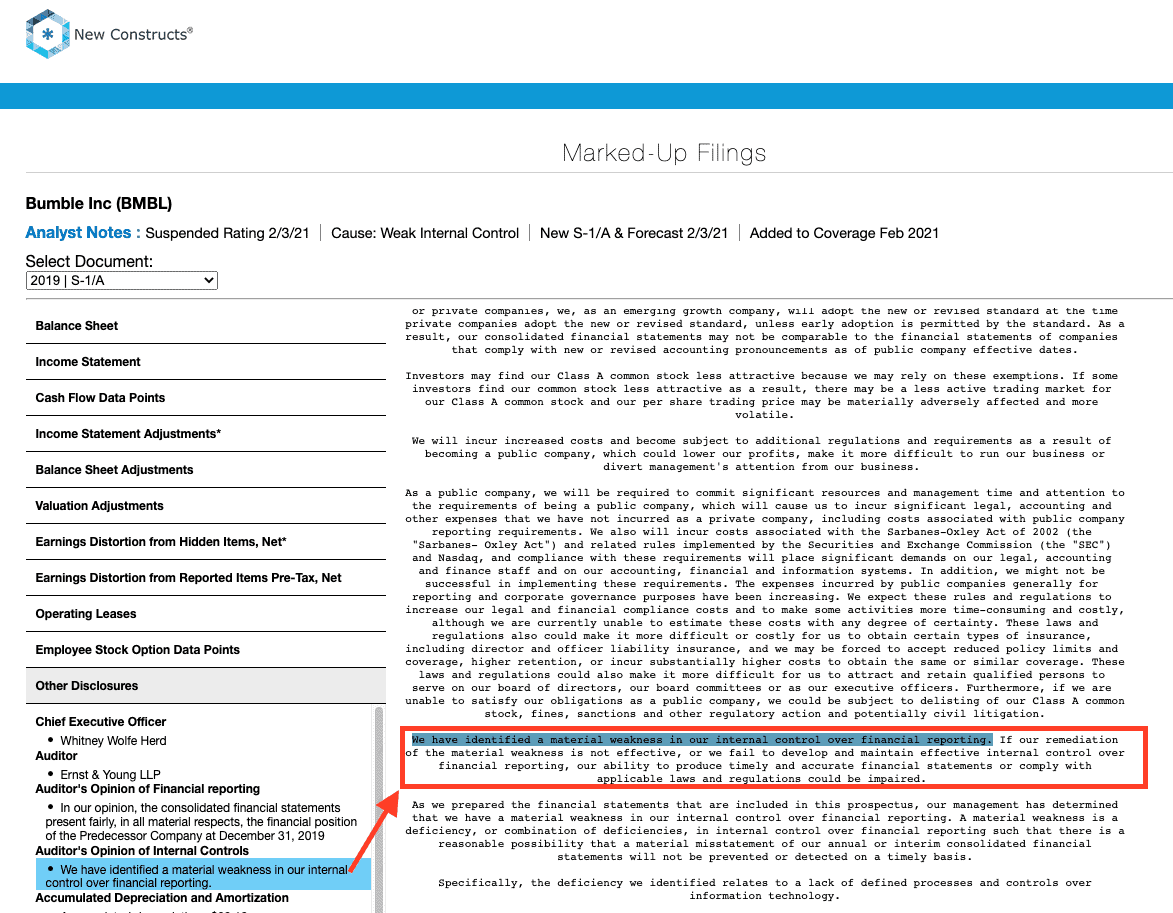This screenshot has width=1173, height=913.
Task: Click paragraph starting 'Investors may find our Class A'
Action: (762, 395)
